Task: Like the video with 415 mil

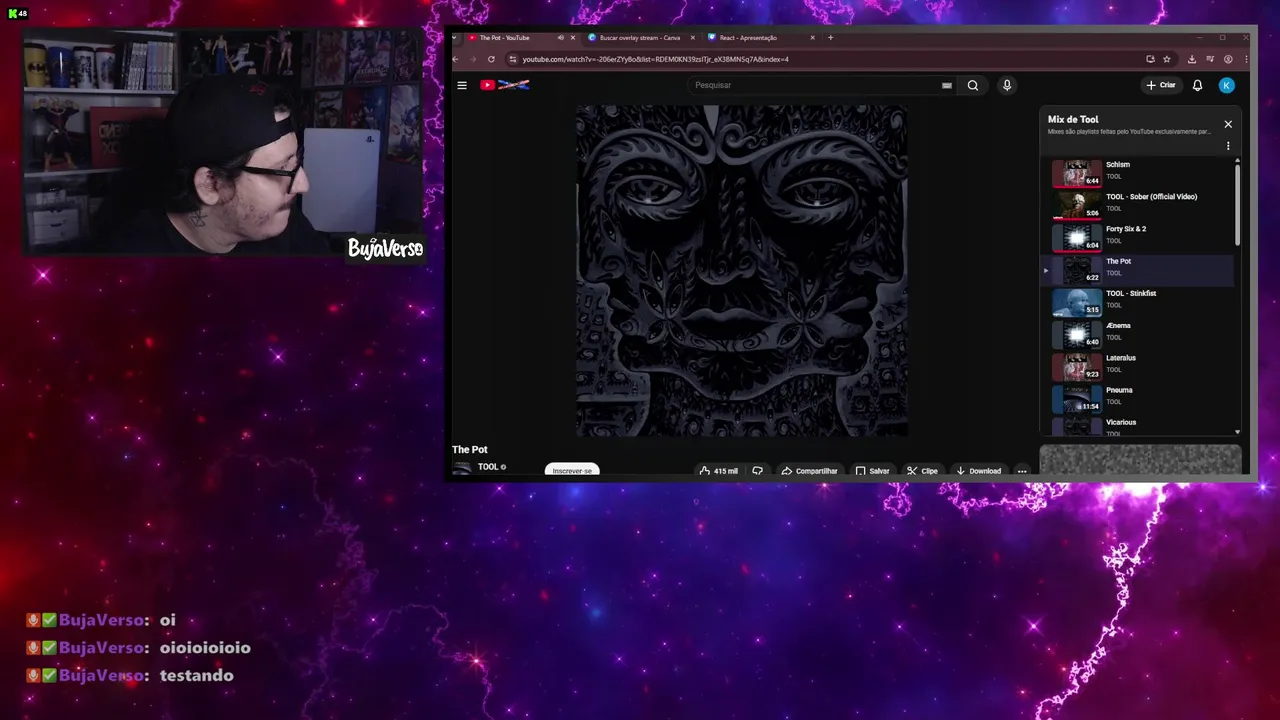Action: (719, 471)
